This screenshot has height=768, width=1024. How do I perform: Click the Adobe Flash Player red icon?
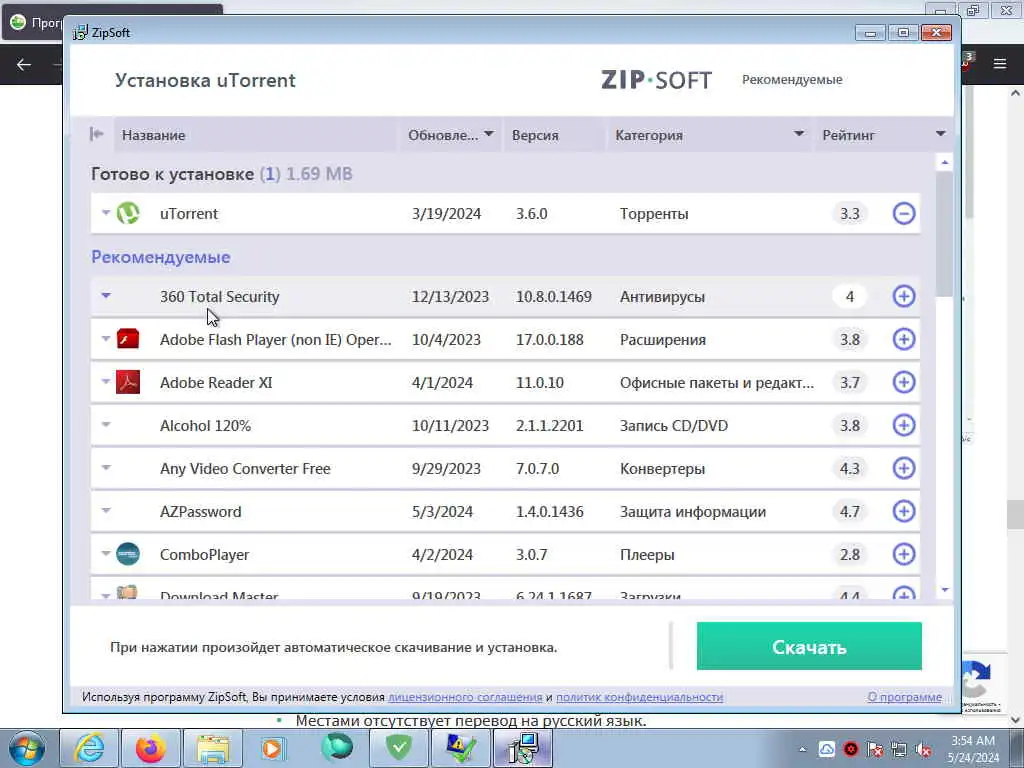pyautogui.click(x=128, y=339)
